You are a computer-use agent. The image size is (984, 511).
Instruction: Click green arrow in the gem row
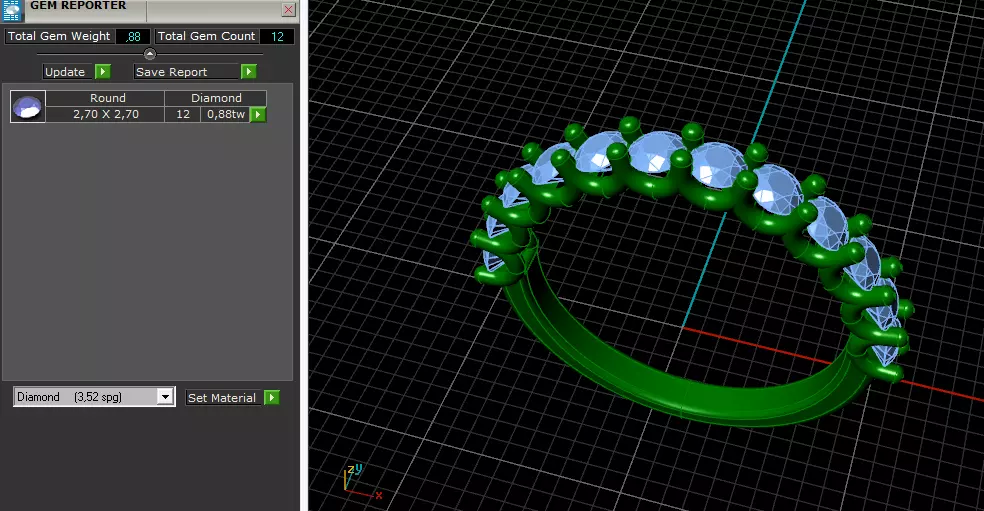[258, 114]
